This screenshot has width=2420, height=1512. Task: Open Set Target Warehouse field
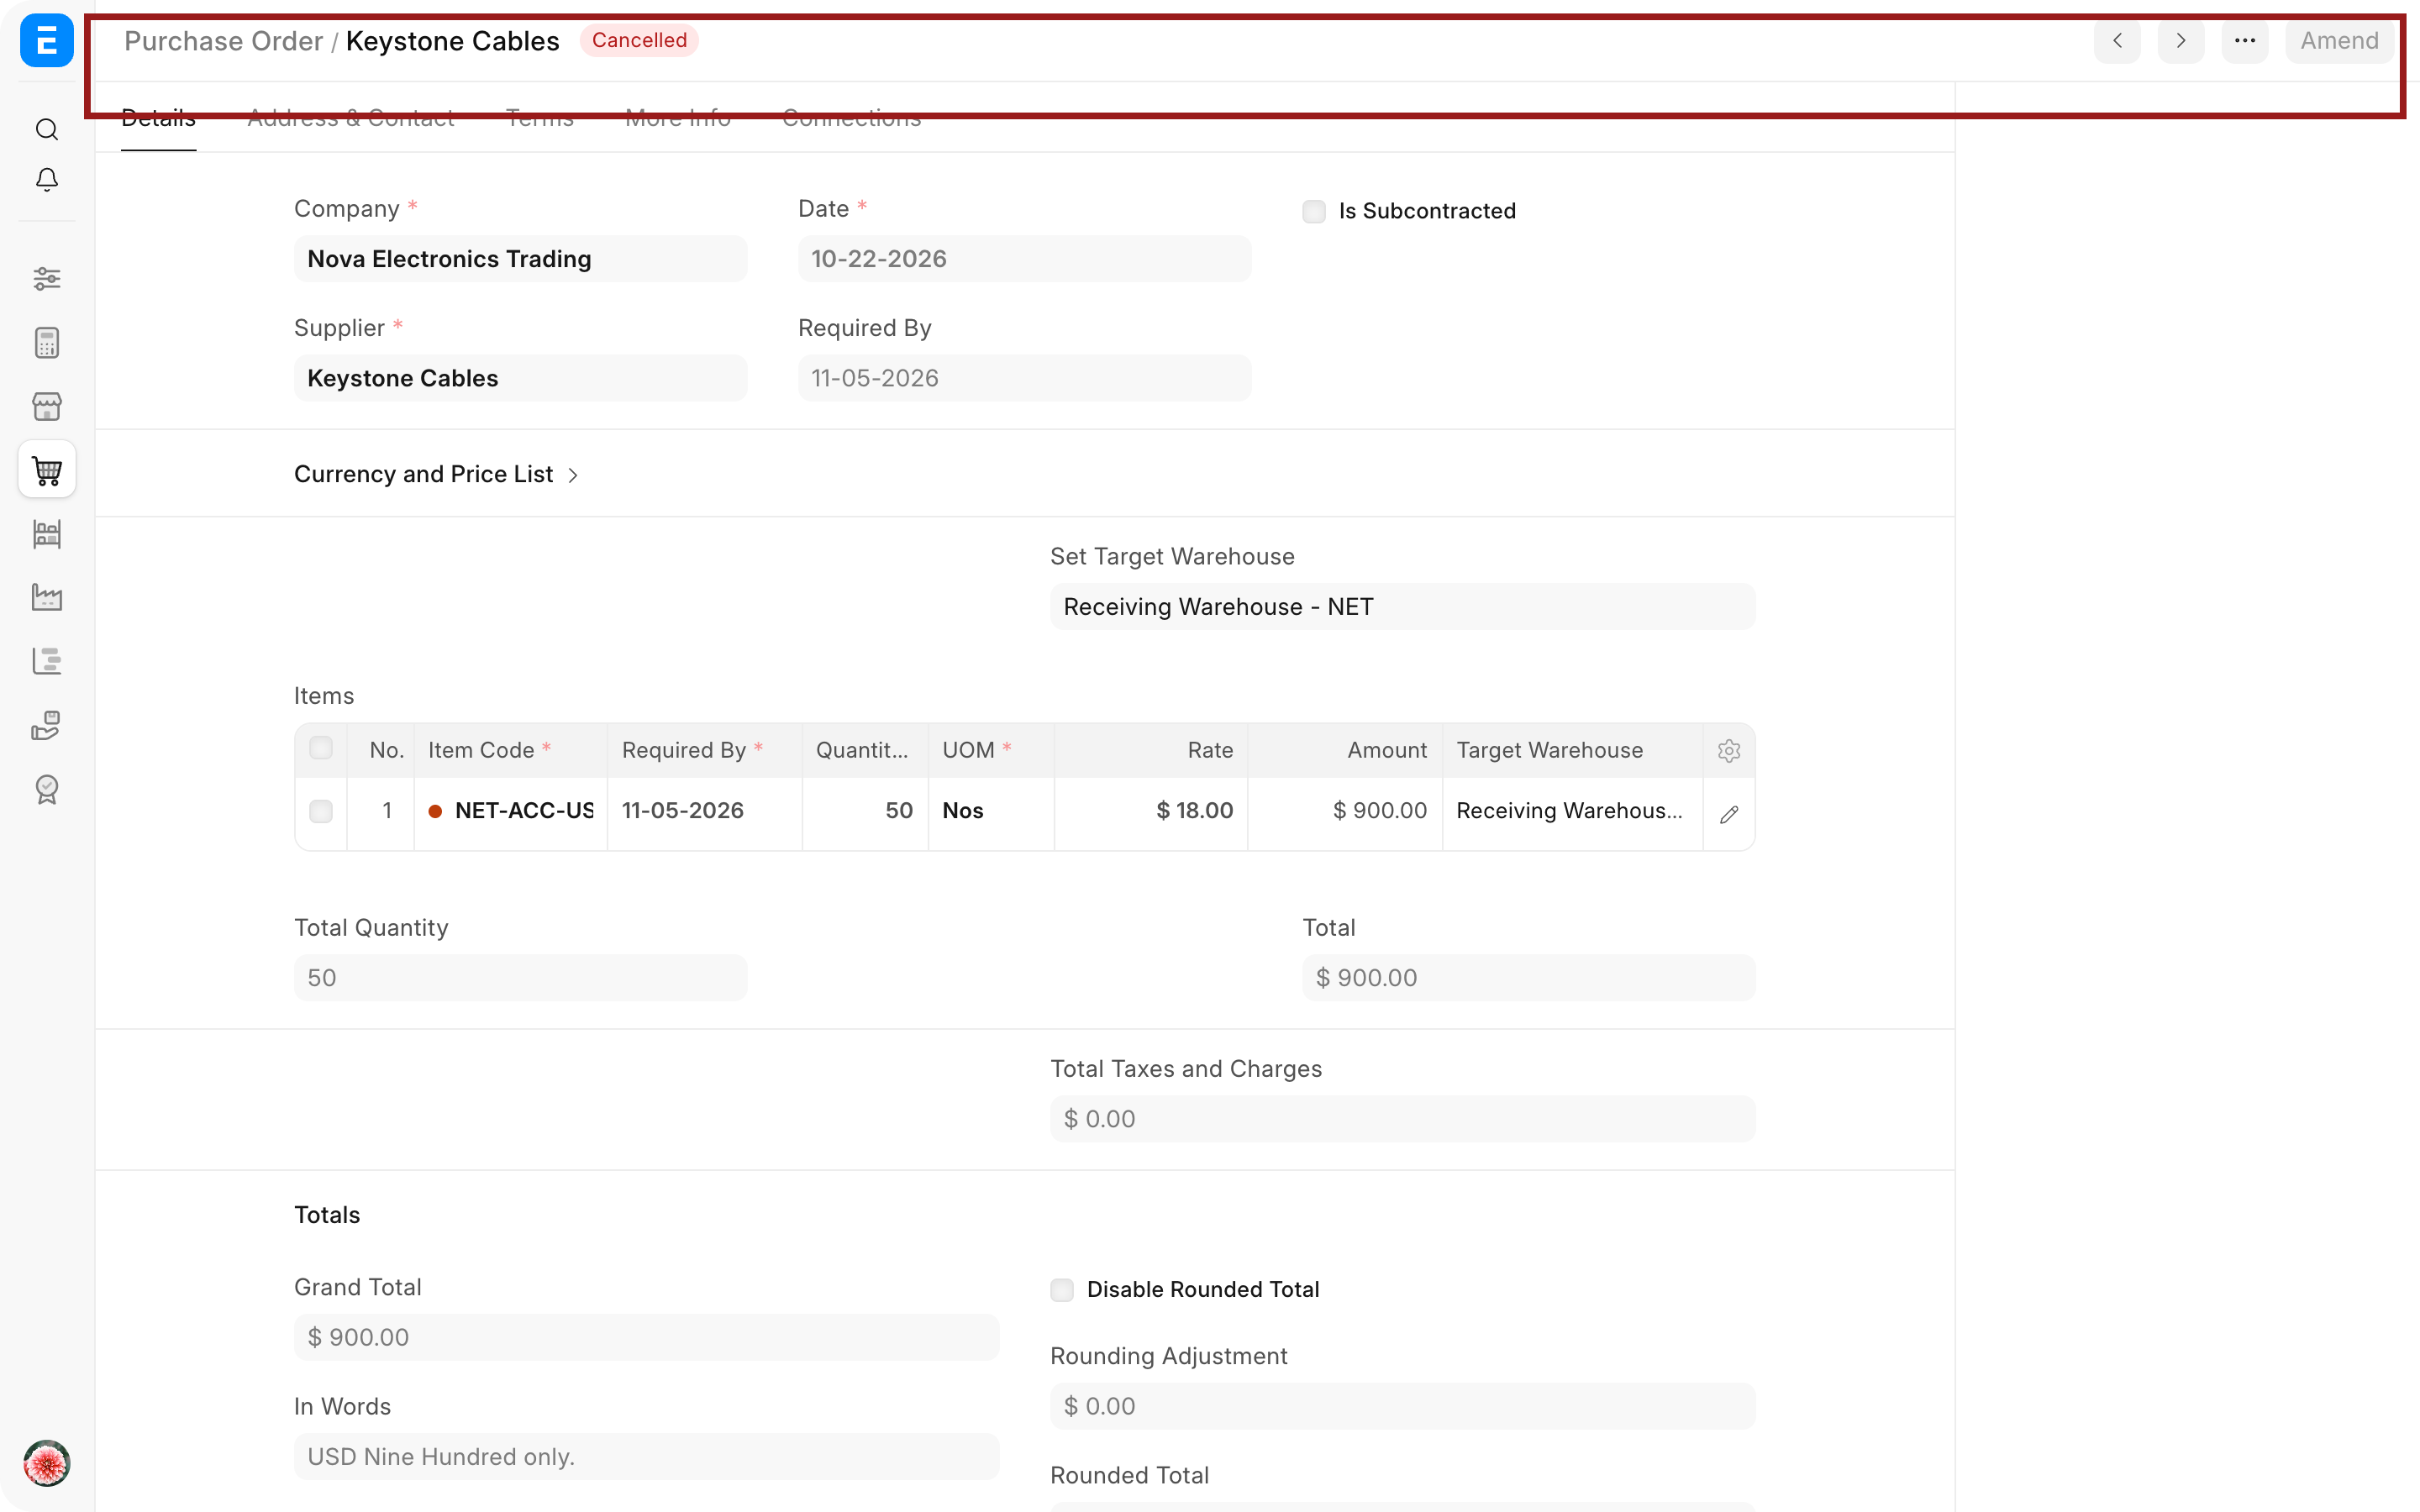pos(1402,607)
